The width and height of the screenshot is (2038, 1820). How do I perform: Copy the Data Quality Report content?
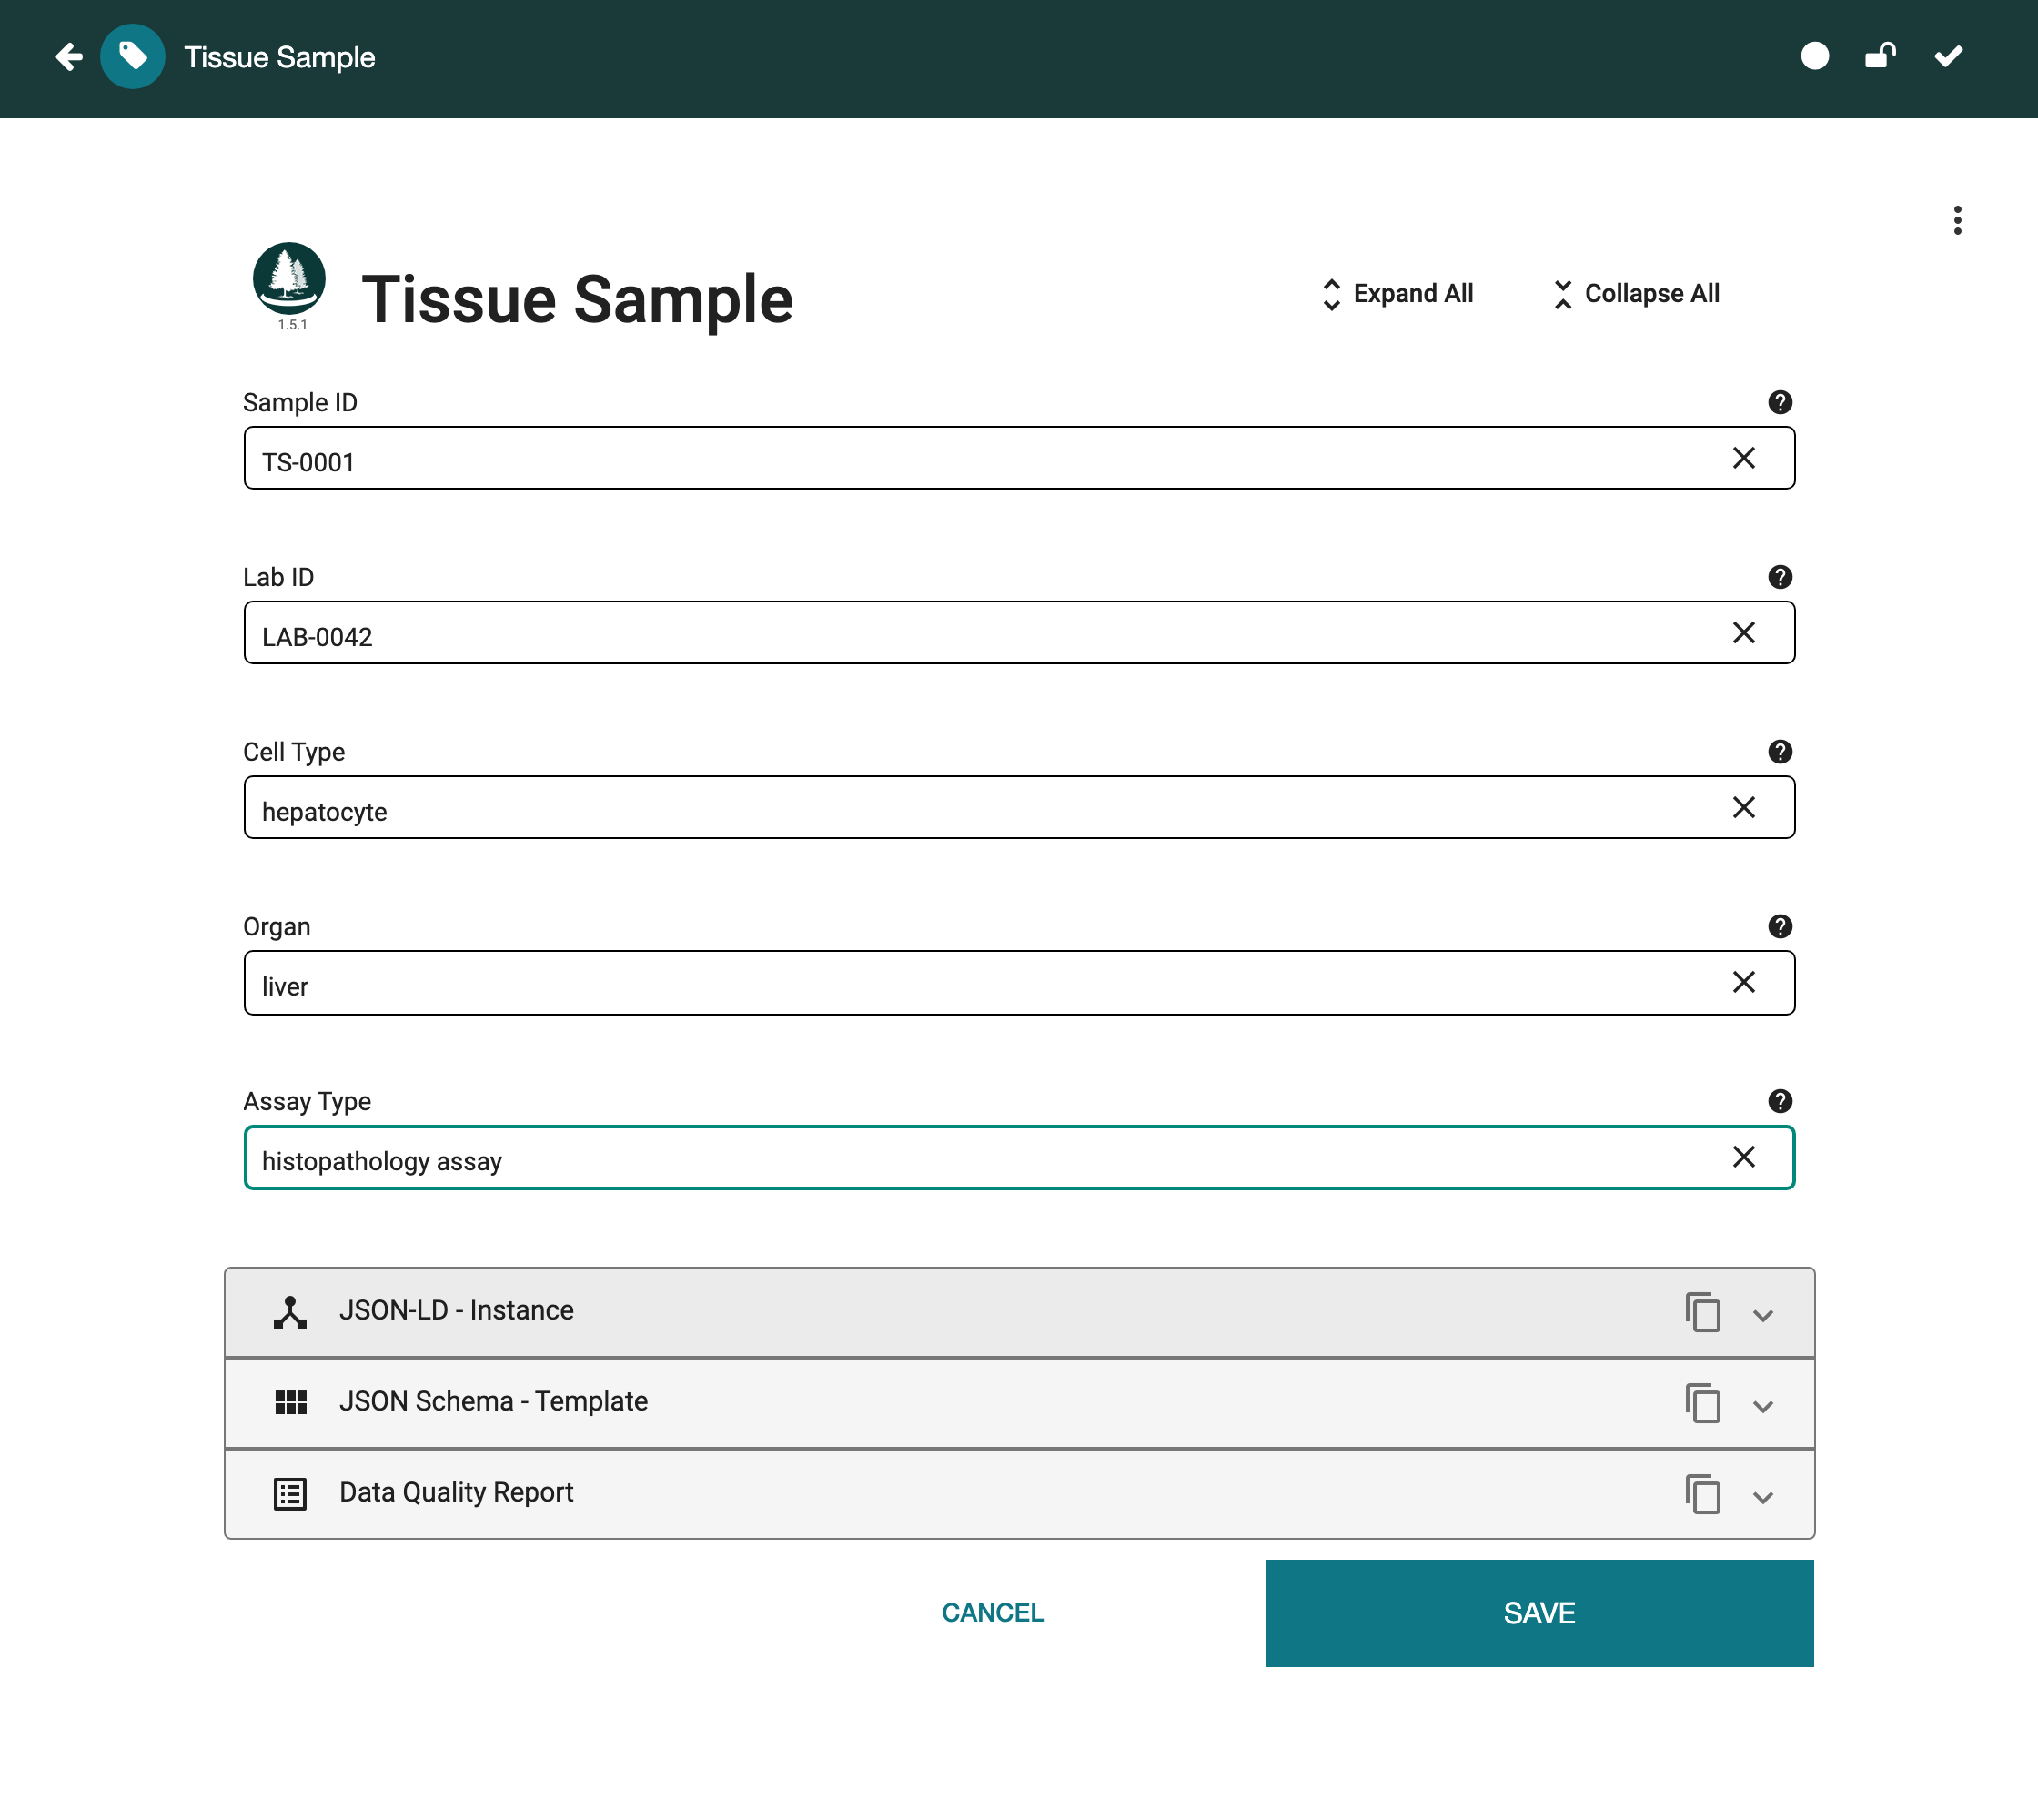point(1702,1494)
